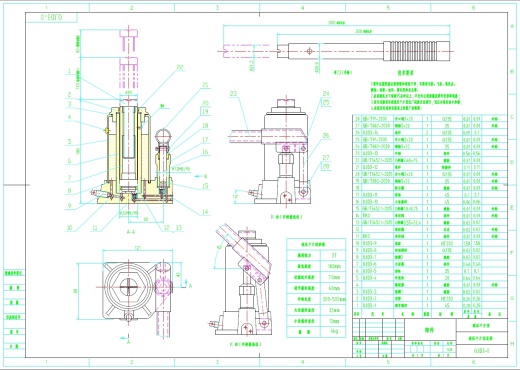The width and height of the screenshot is (520, 370).
Task: Select balloon number 14 callout
Action: click(x=205, y=212)
